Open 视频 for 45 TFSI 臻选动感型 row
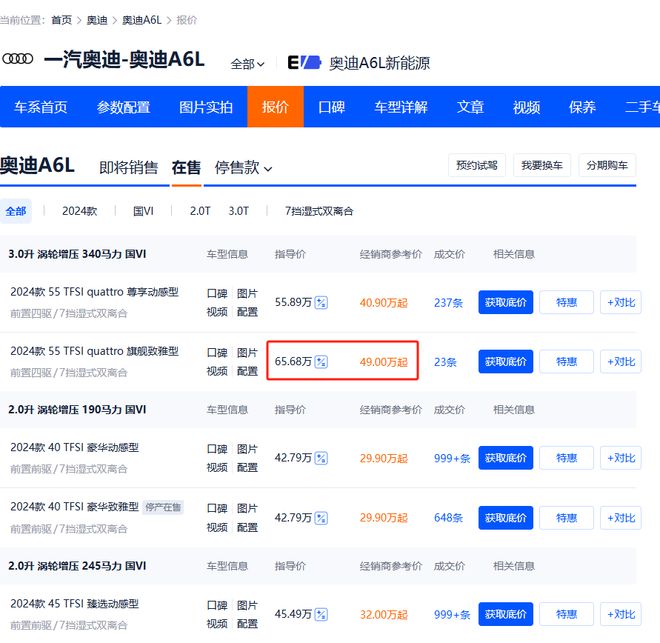 coord(217,624)
